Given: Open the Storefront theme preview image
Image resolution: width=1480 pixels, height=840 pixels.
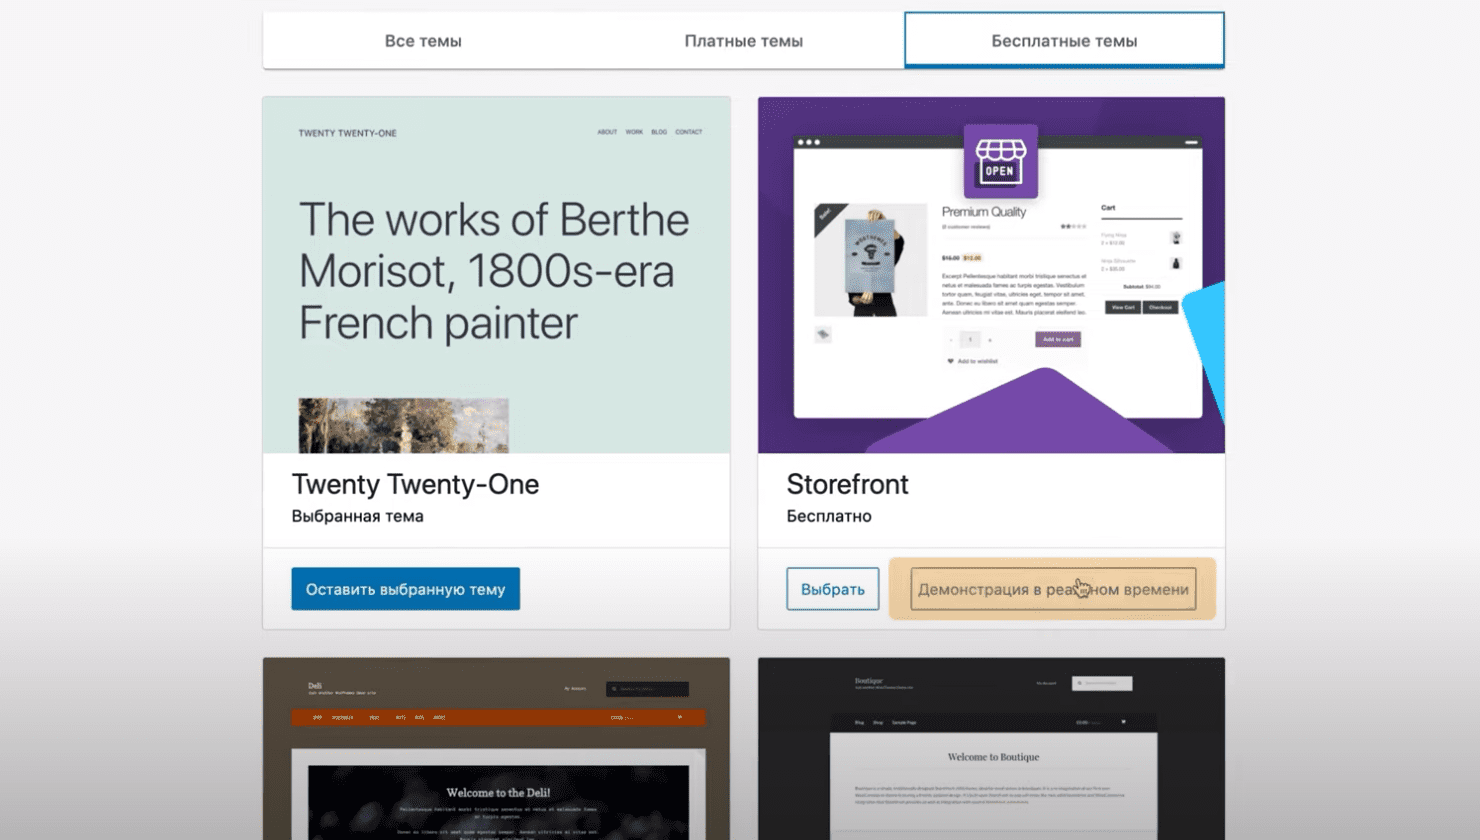Looking at the screenshot, I should [991, 275].
